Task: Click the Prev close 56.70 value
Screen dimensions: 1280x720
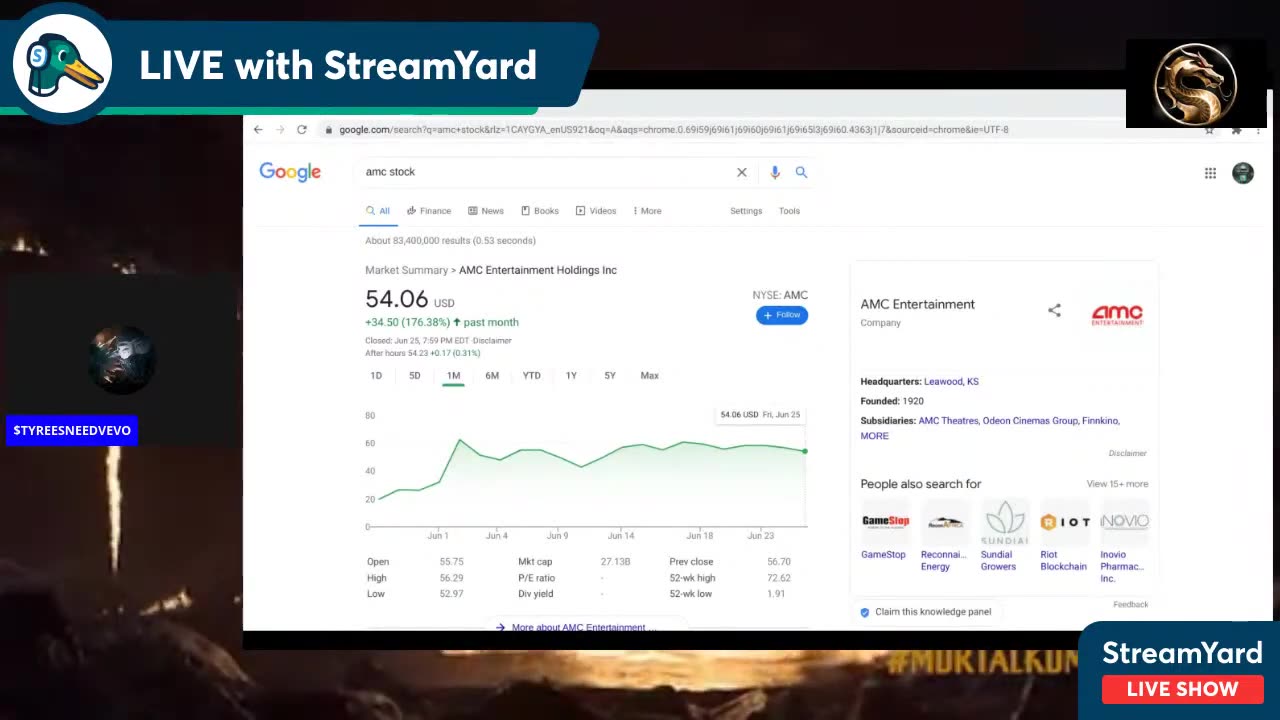Action: pyautogui.click(x=778, y=562)
